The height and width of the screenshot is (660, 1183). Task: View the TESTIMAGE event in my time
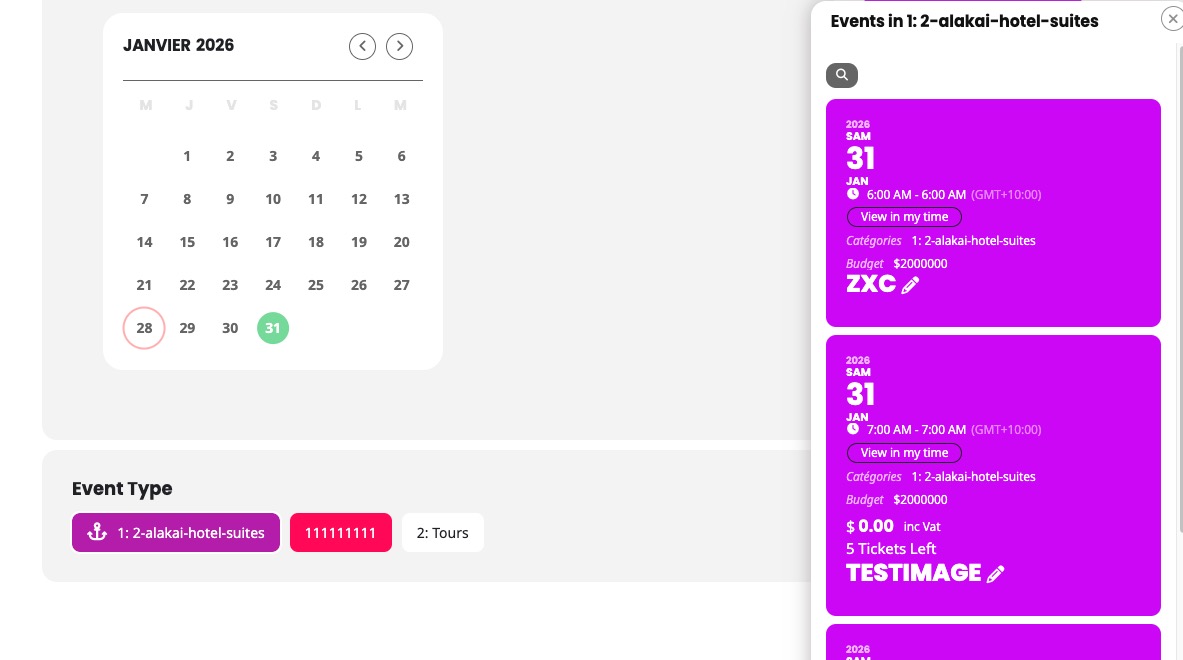[904, 453]
